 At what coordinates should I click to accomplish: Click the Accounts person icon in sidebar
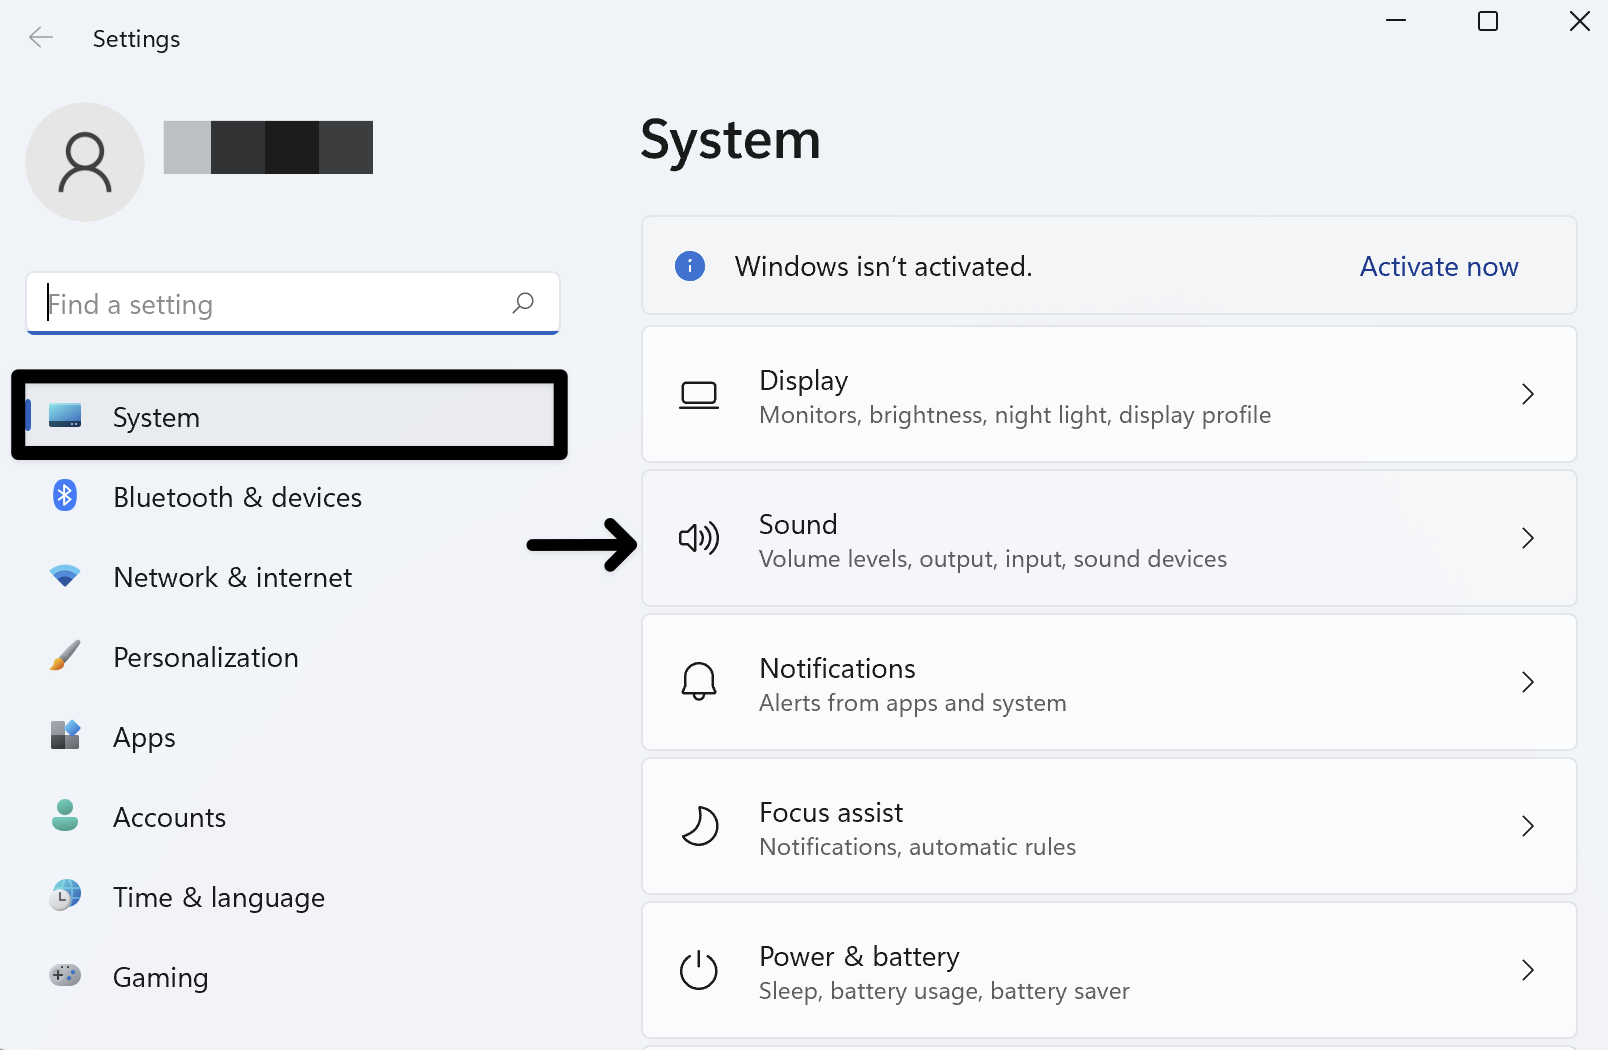click(x=65, y=815)
